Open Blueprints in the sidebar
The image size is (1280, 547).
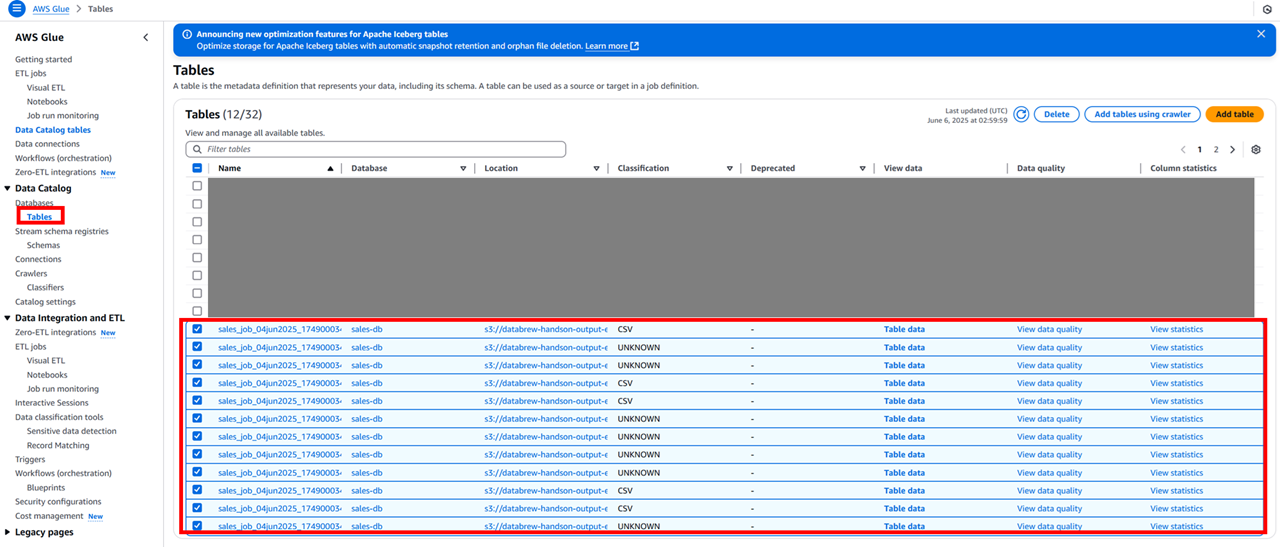click(46, 487)
